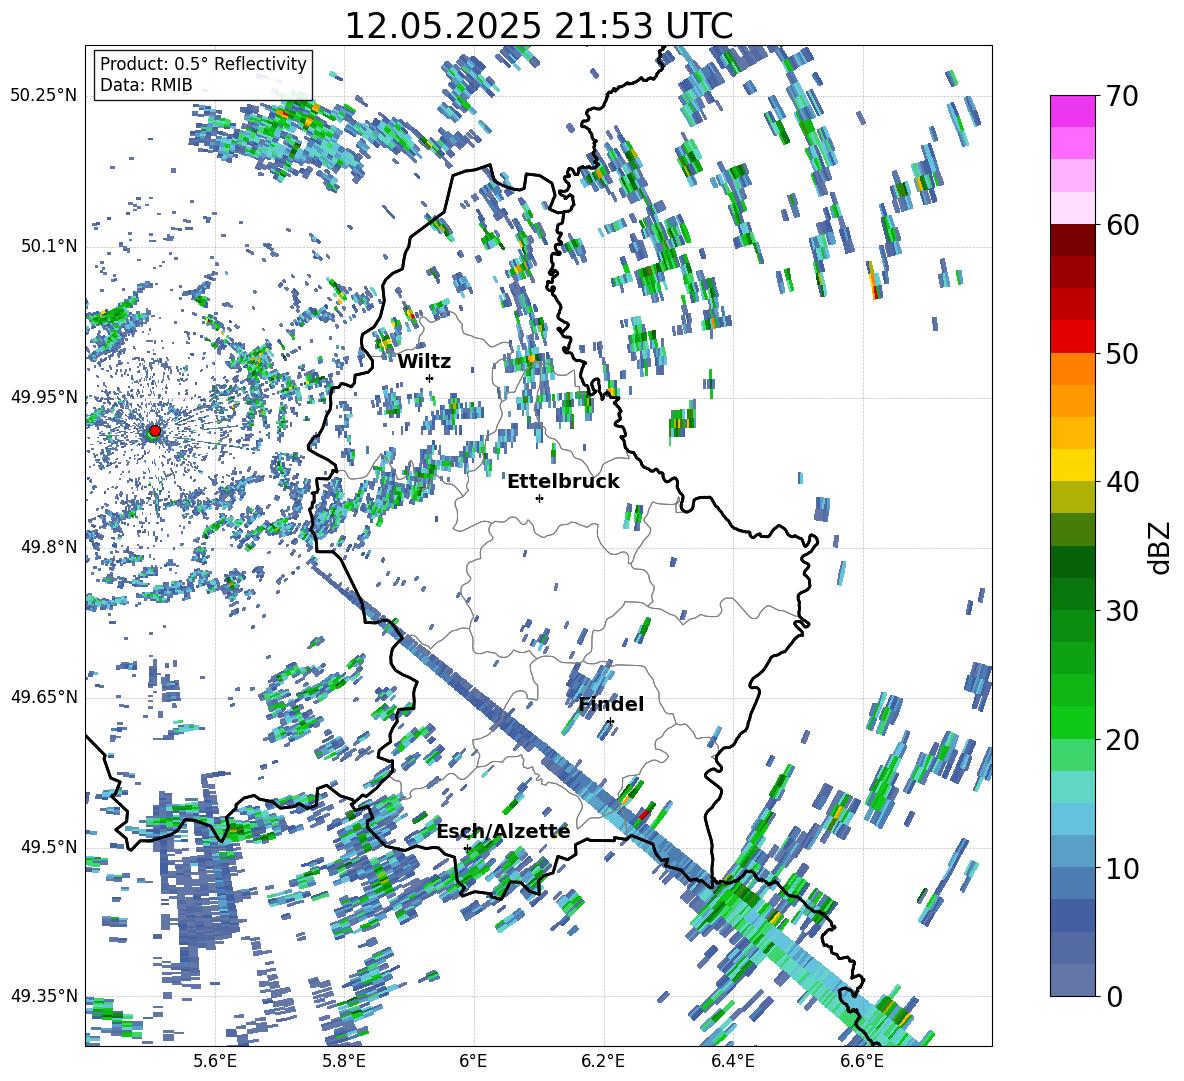Click the dBZ colorbar label
1184x1081 pixels.
(1159, 547)
